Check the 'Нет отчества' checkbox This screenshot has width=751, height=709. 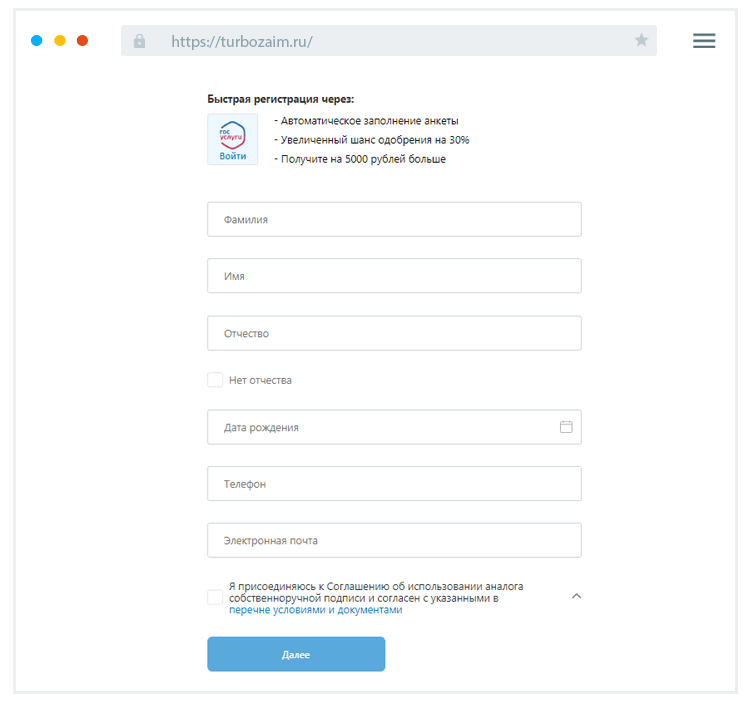(215, 380)
